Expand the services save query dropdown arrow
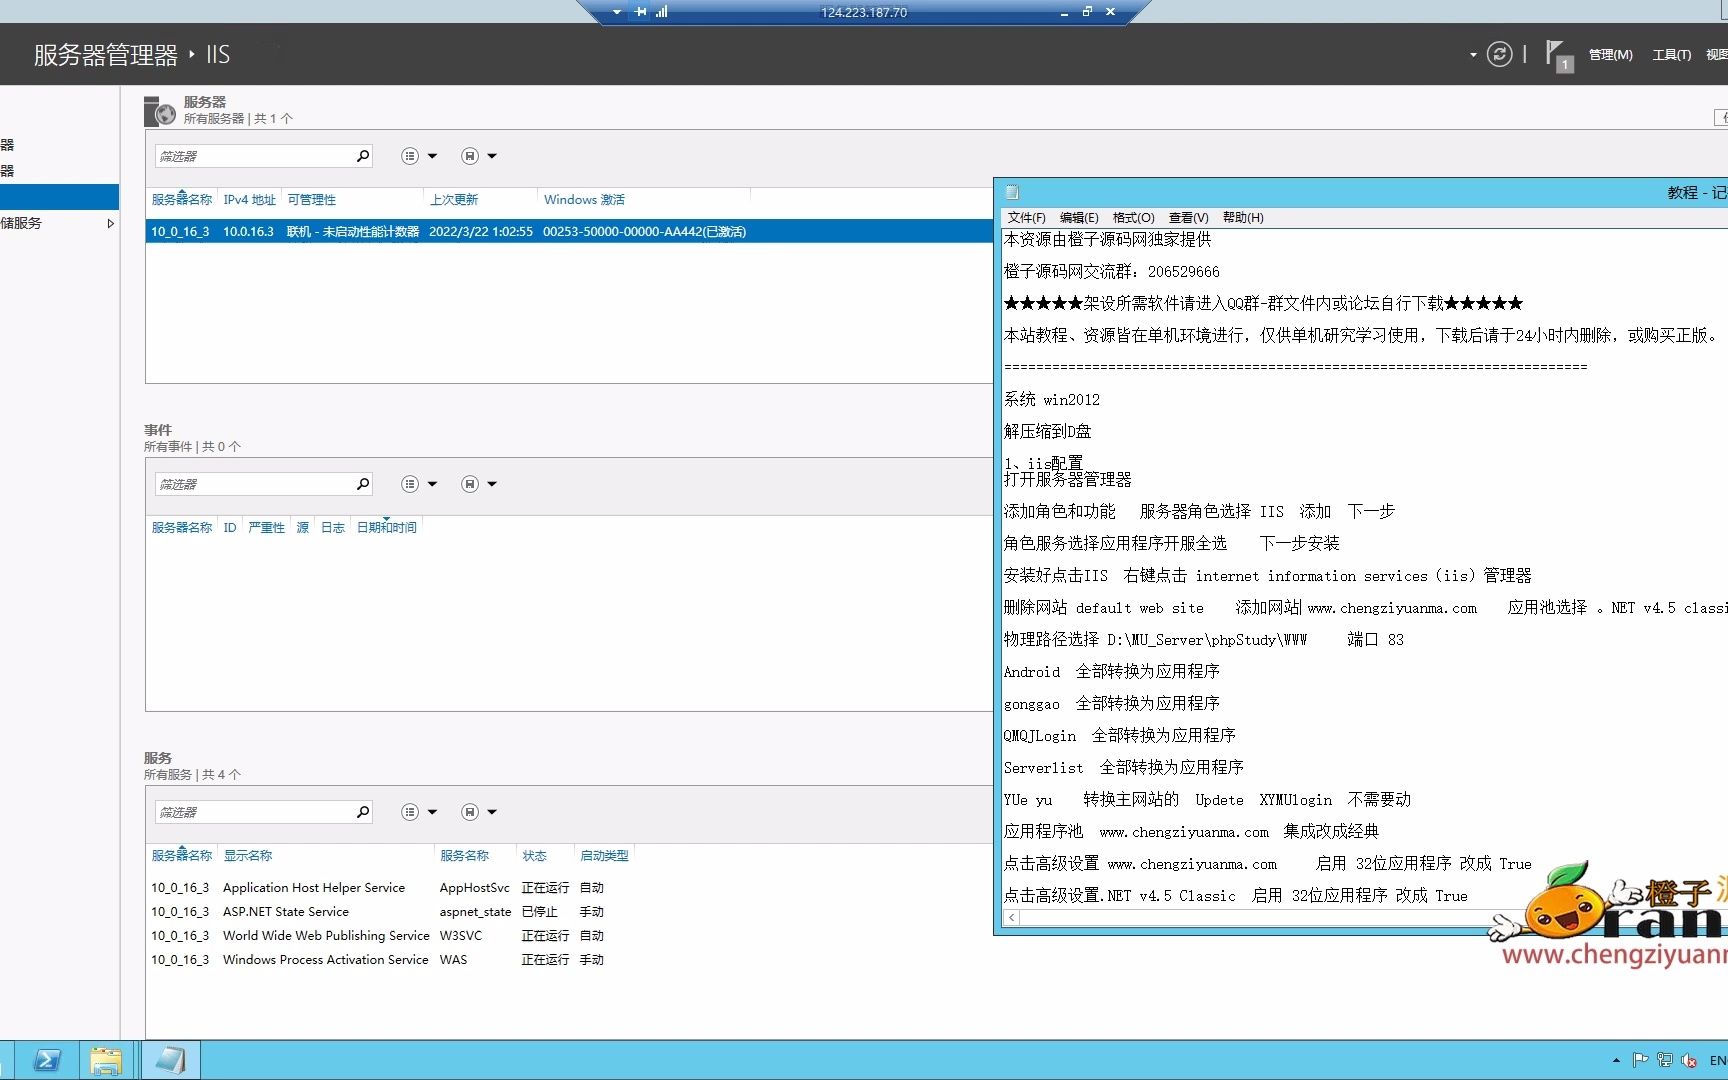The image size is (1728, 1080). [x=492, y=812]
